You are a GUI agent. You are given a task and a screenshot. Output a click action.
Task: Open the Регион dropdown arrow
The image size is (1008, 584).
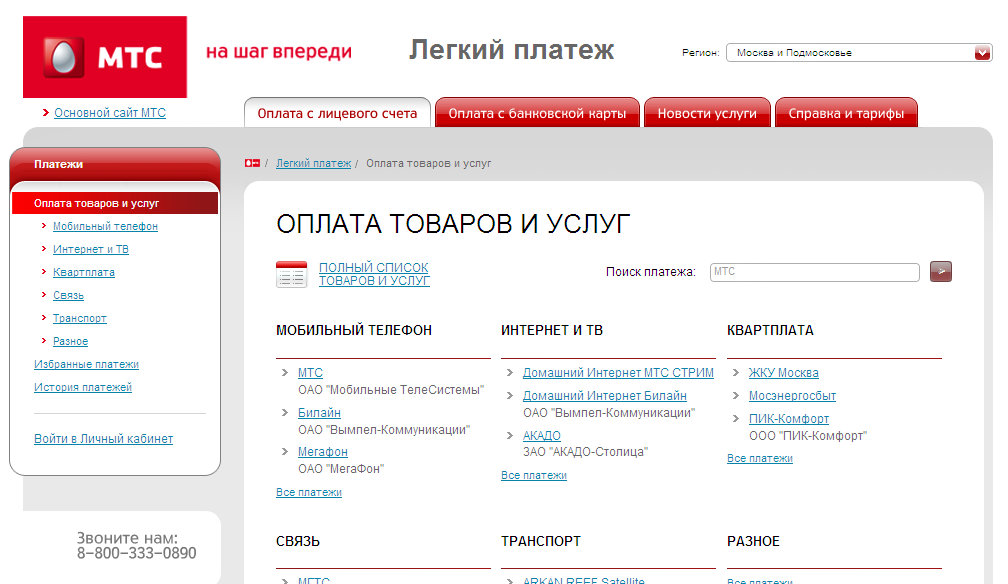982,53
